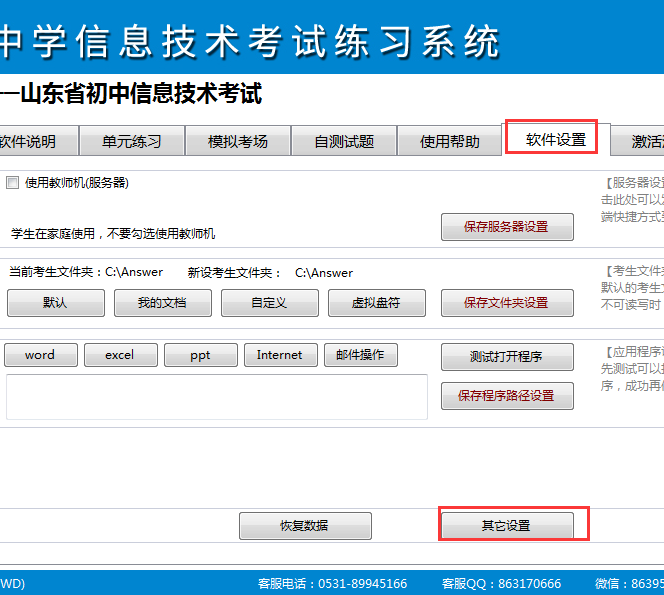Screen dimensions: 664x595
Task: Click the word program button
Action: click(40, 355)
